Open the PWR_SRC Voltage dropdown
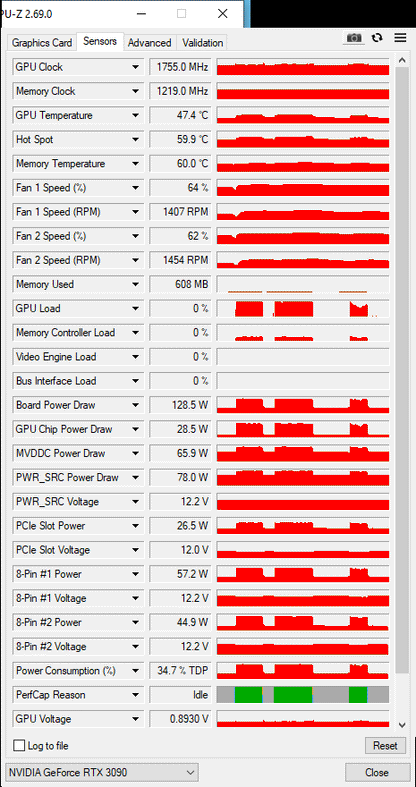 (x=135, y=501)
